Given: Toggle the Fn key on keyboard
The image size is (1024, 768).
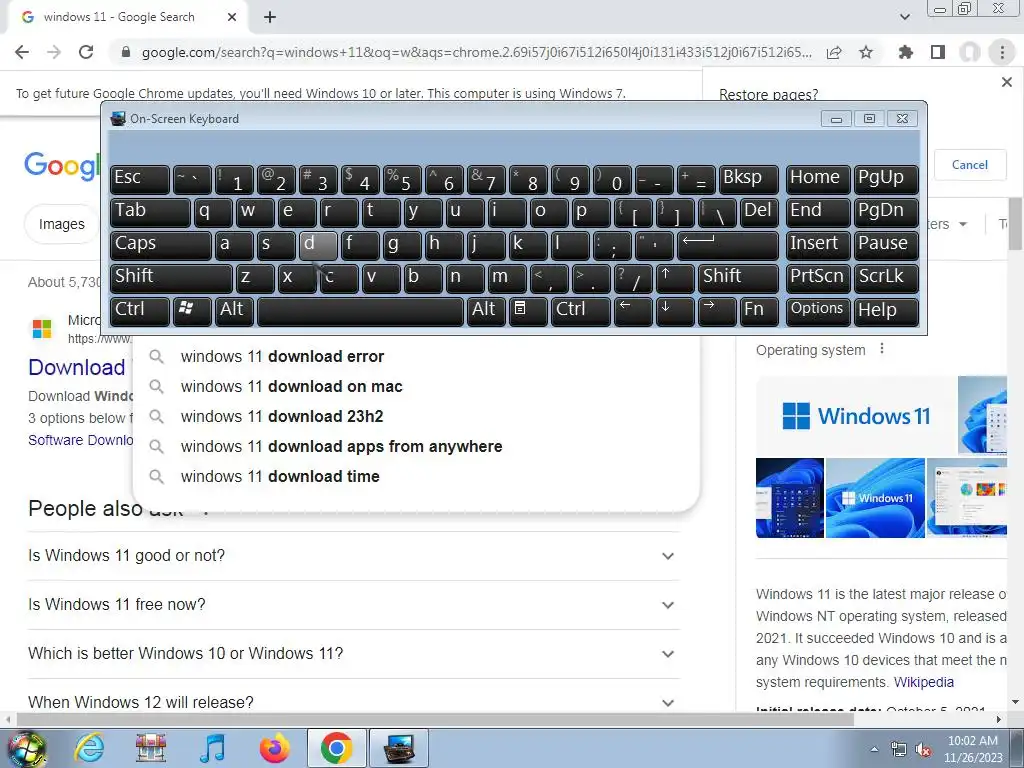Looking at the screenshot, I should pyautogui.click(x=760, y=310).
